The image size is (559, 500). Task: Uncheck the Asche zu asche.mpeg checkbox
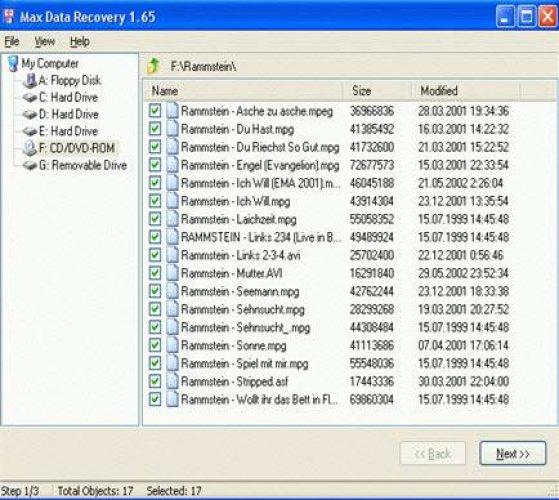(x=155, y=111)
